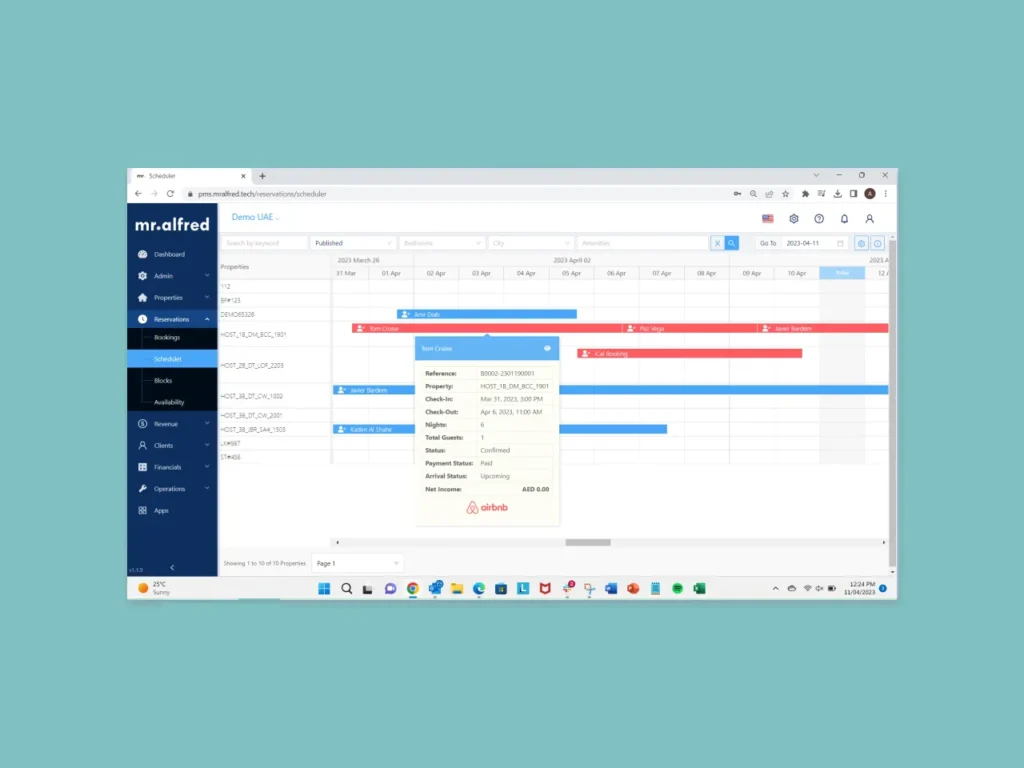Click the Dashboard icon in the sidebar

tap(143, 254)
